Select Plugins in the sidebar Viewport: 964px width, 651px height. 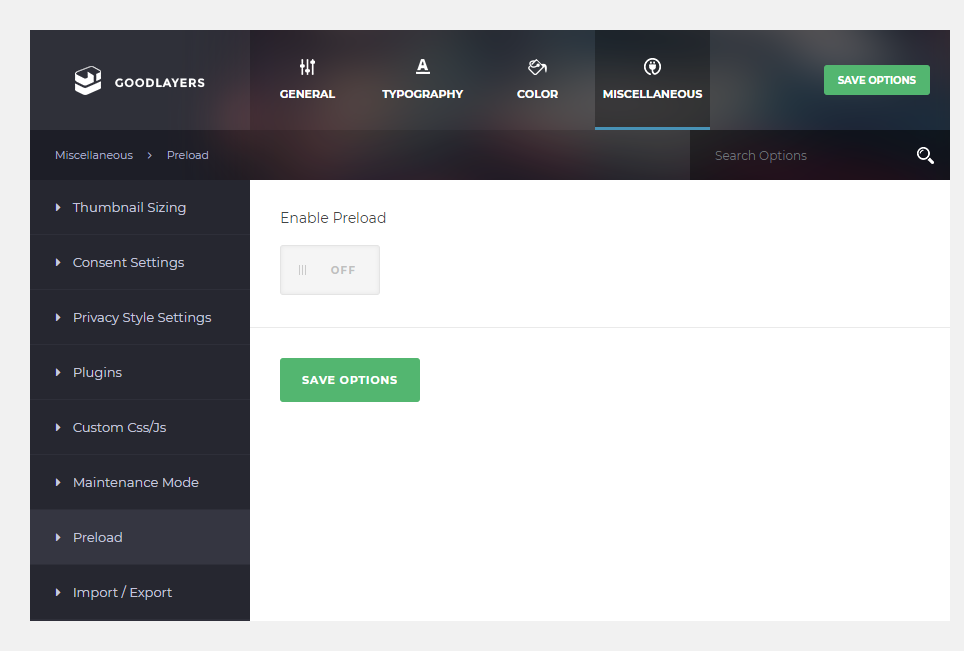point(140,373)
